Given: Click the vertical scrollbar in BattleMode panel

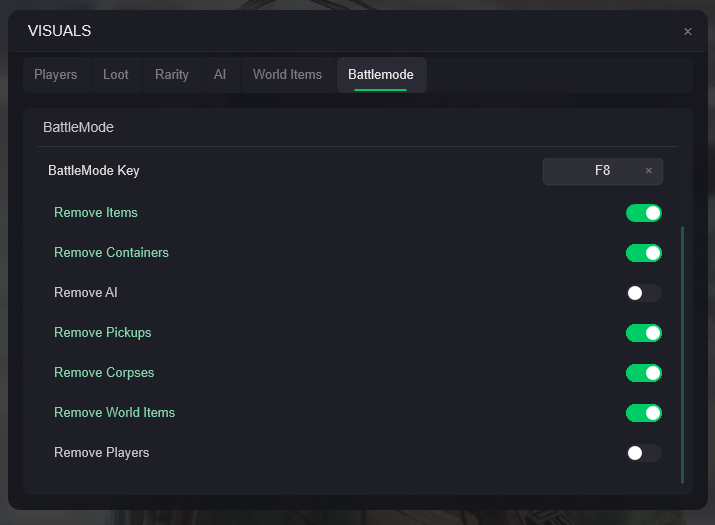Looking at the screenshot, I should (683, 350).
